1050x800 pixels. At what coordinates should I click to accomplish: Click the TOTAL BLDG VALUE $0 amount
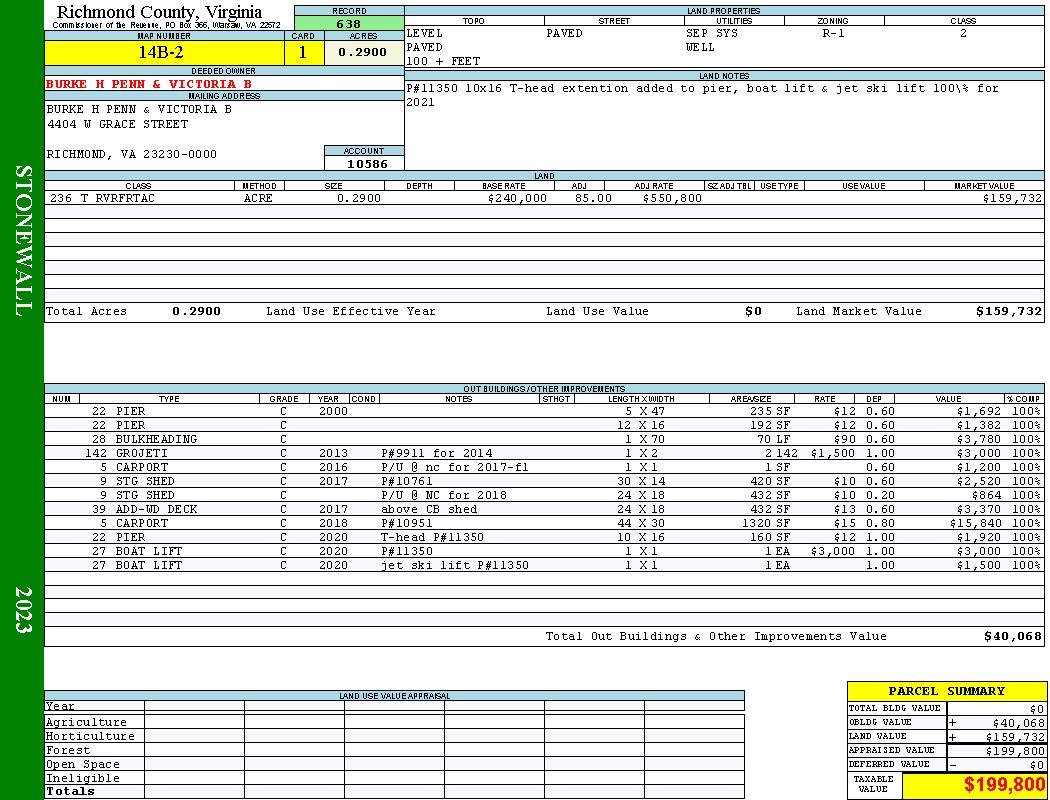point(1037,709)
